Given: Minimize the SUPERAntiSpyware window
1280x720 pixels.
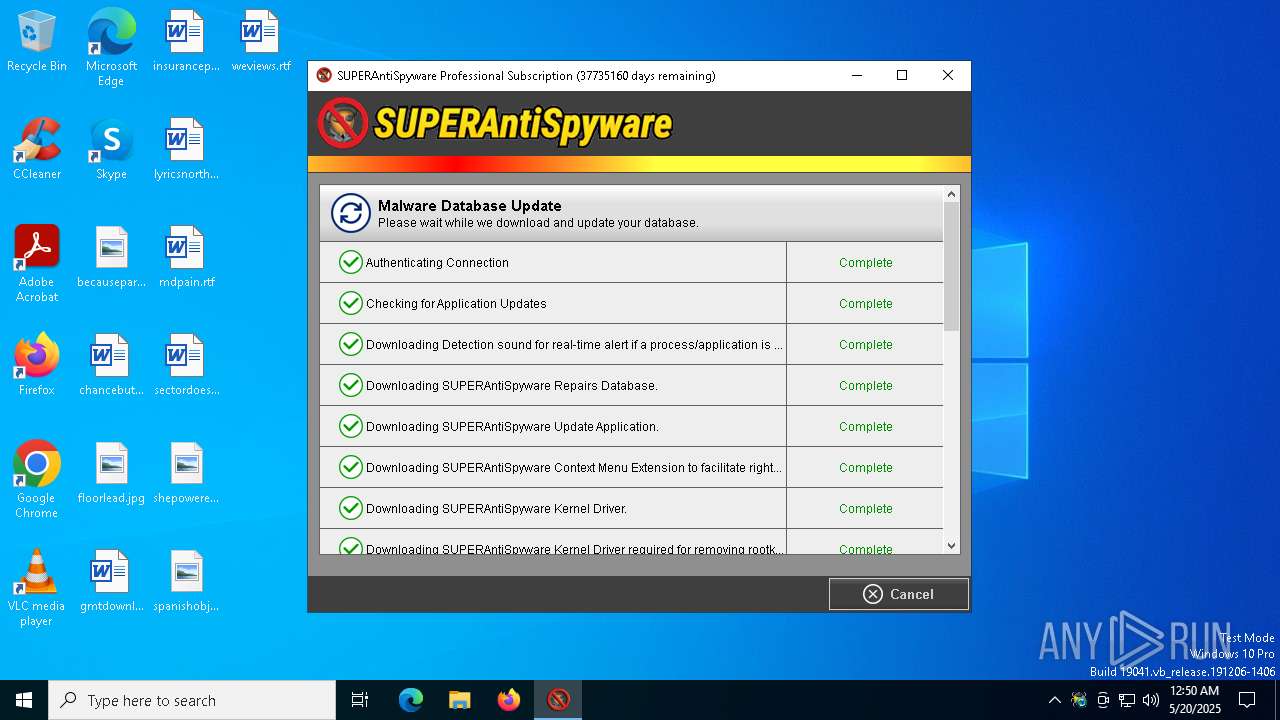Looking at the screenshot, I should coord(857,75).
